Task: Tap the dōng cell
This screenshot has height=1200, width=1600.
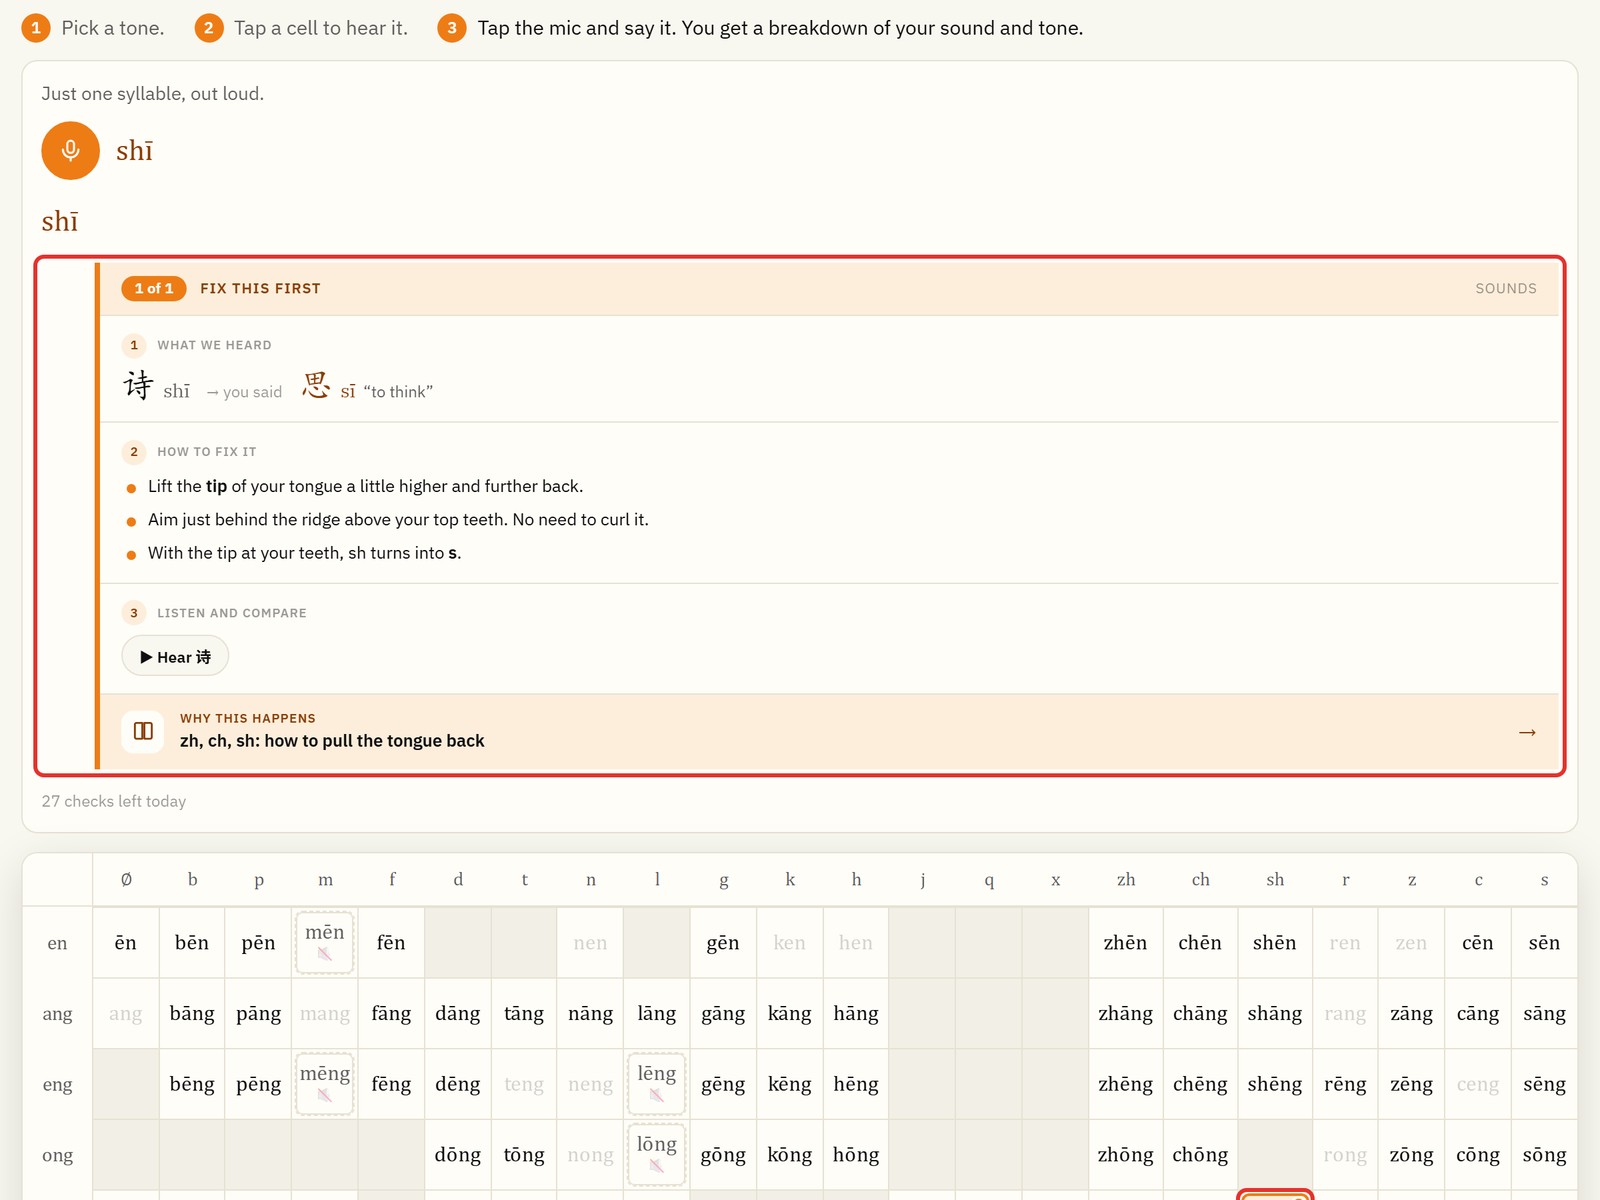Action: (458, 1156)
